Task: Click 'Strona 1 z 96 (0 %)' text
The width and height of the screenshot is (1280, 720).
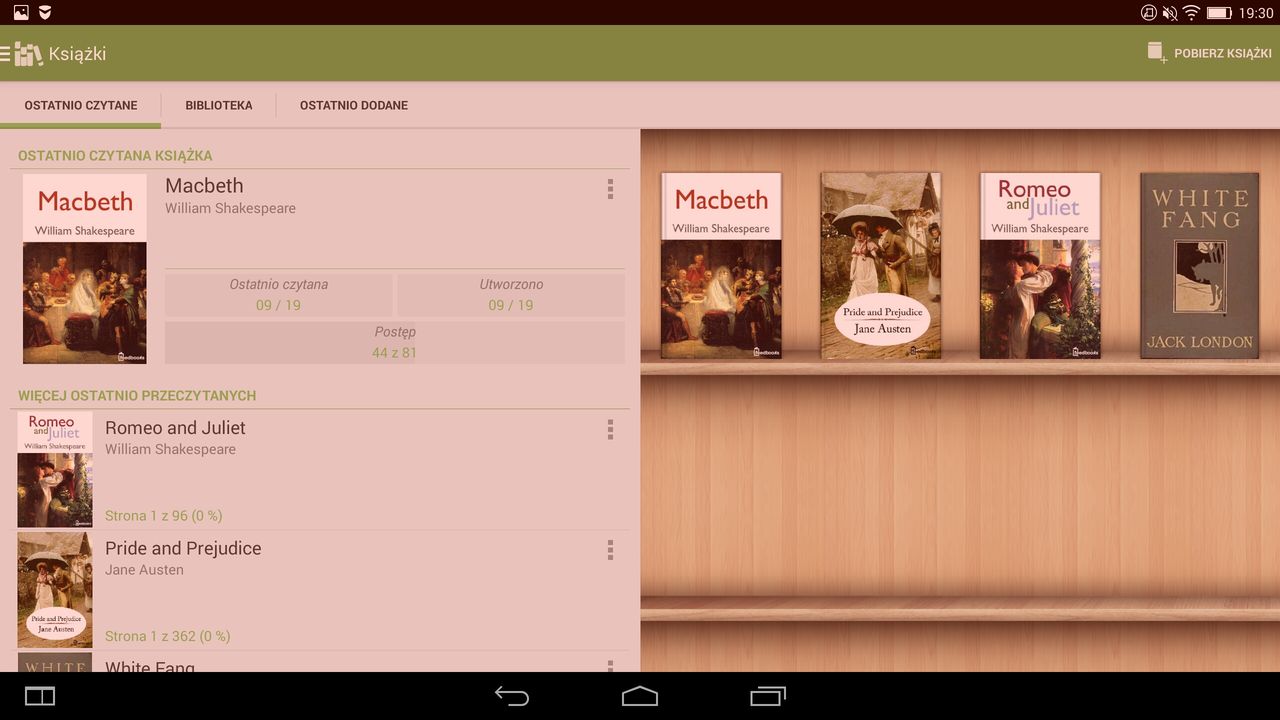Action: coord(164,516)
